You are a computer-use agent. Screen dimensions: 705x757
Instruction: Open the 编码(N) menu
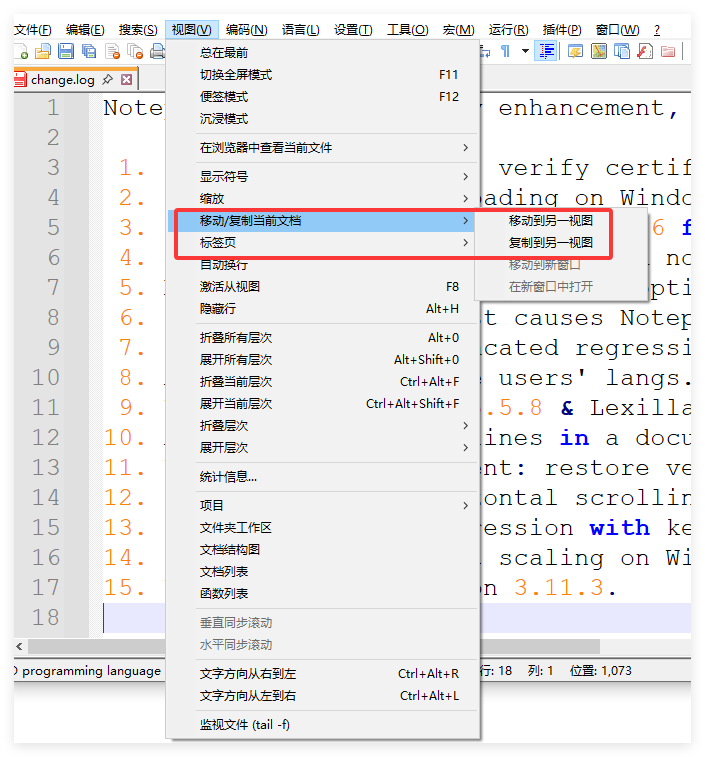(246, 30)
